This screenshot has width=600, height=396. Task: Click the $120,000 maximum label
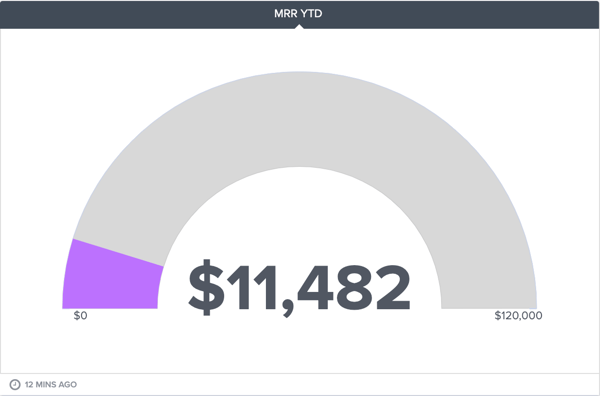(x=518, y=316)
